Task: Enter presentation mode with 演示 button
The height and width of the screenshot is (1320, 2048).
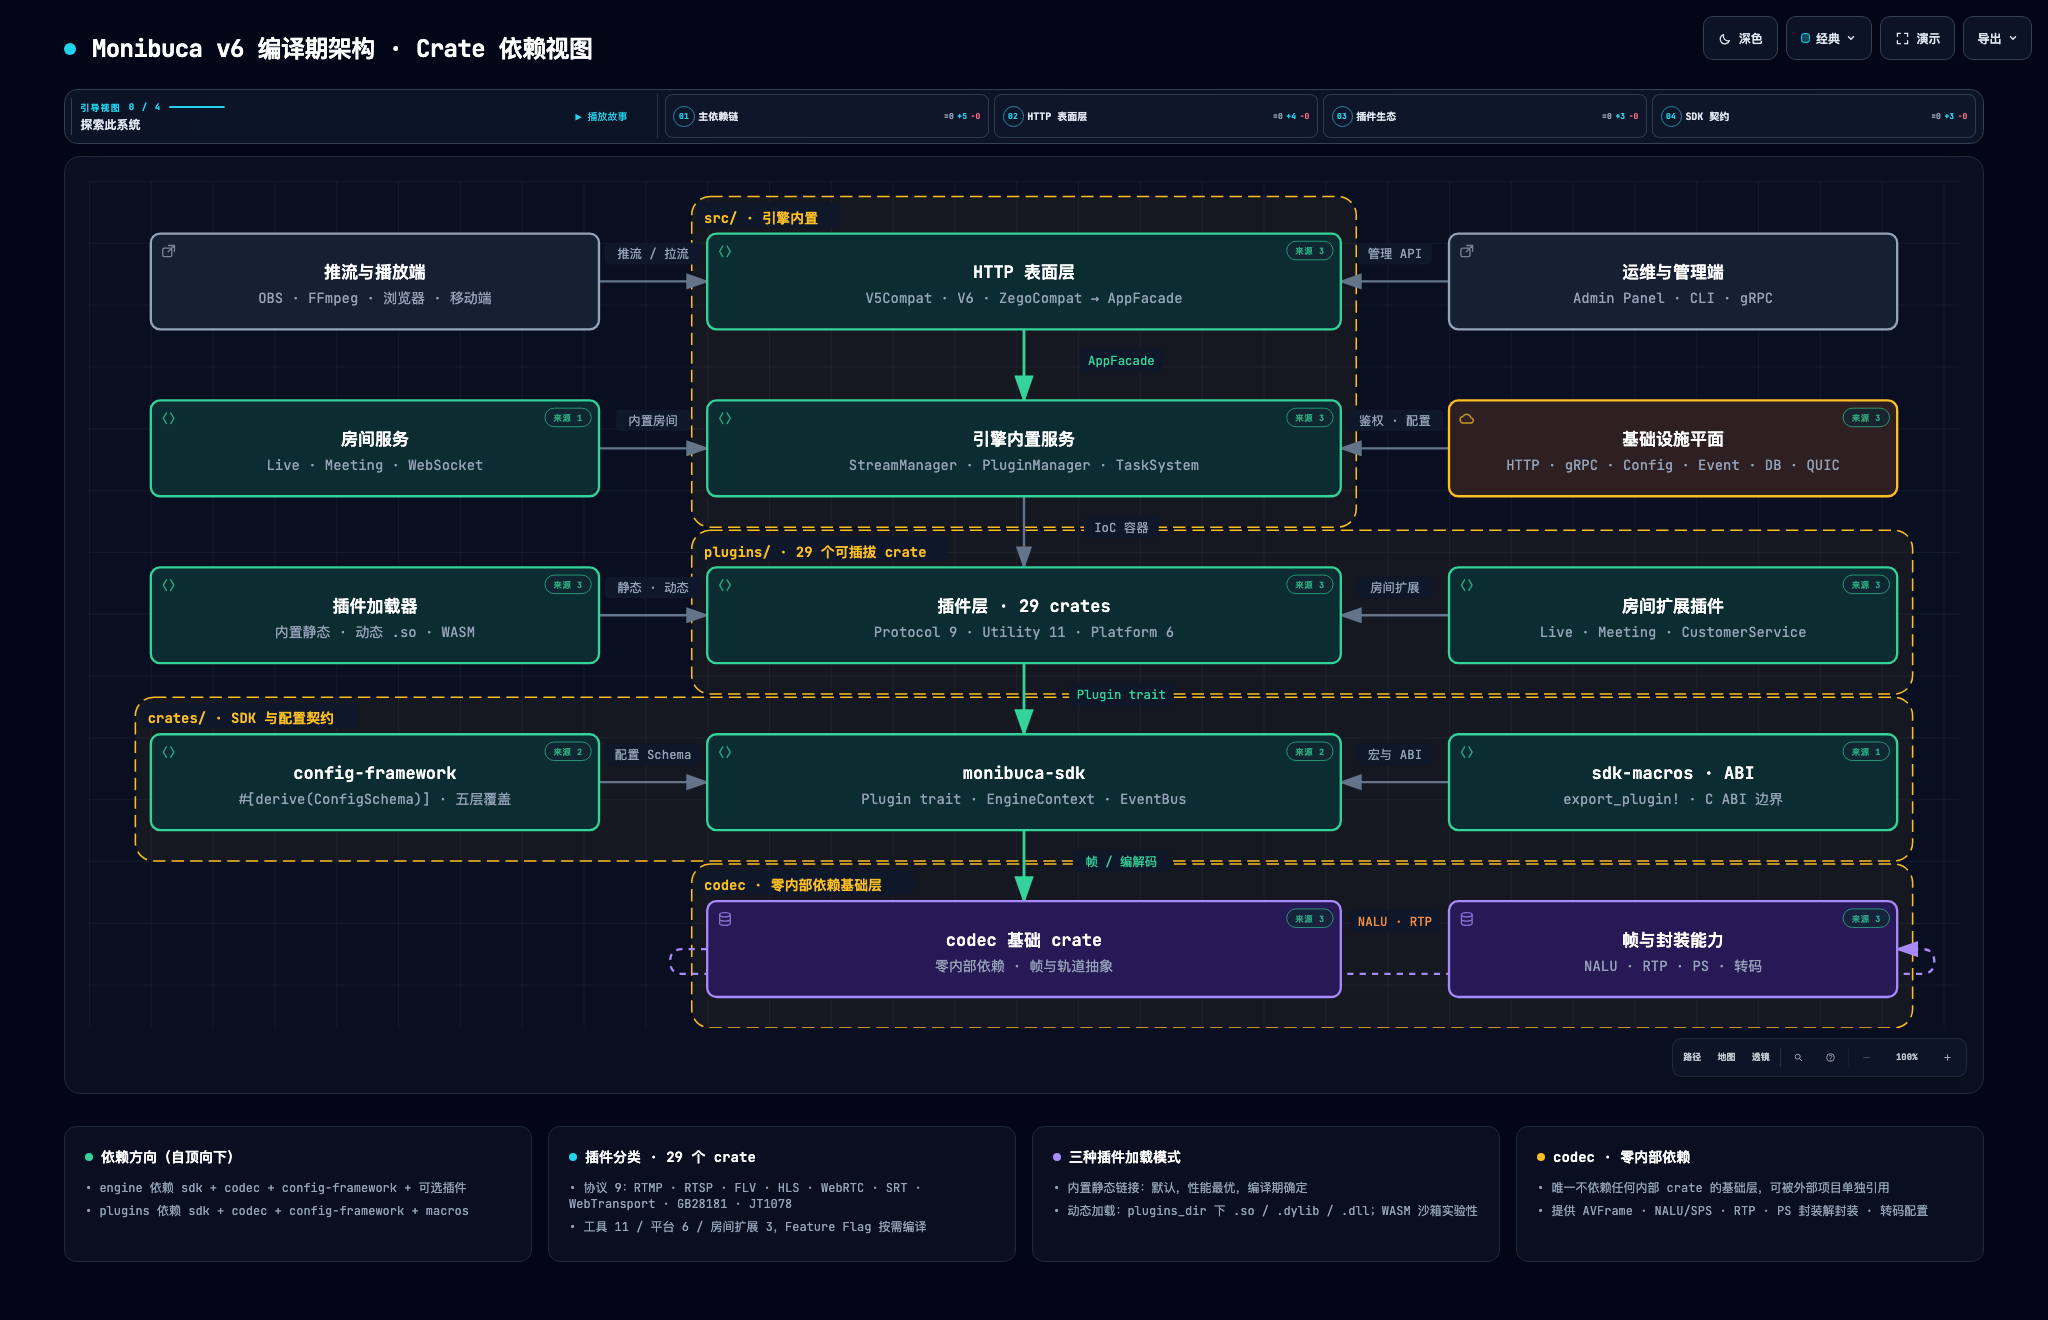Action: point(1917,39)
